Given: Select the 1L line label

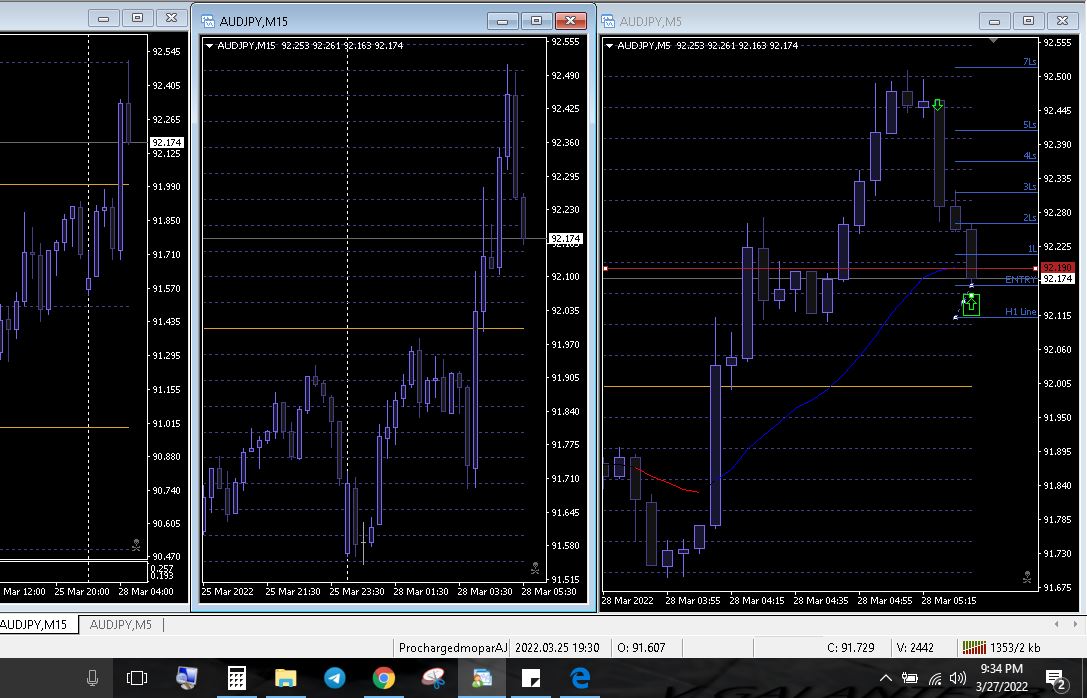Looking at the screenshot, I should 1032,248.
